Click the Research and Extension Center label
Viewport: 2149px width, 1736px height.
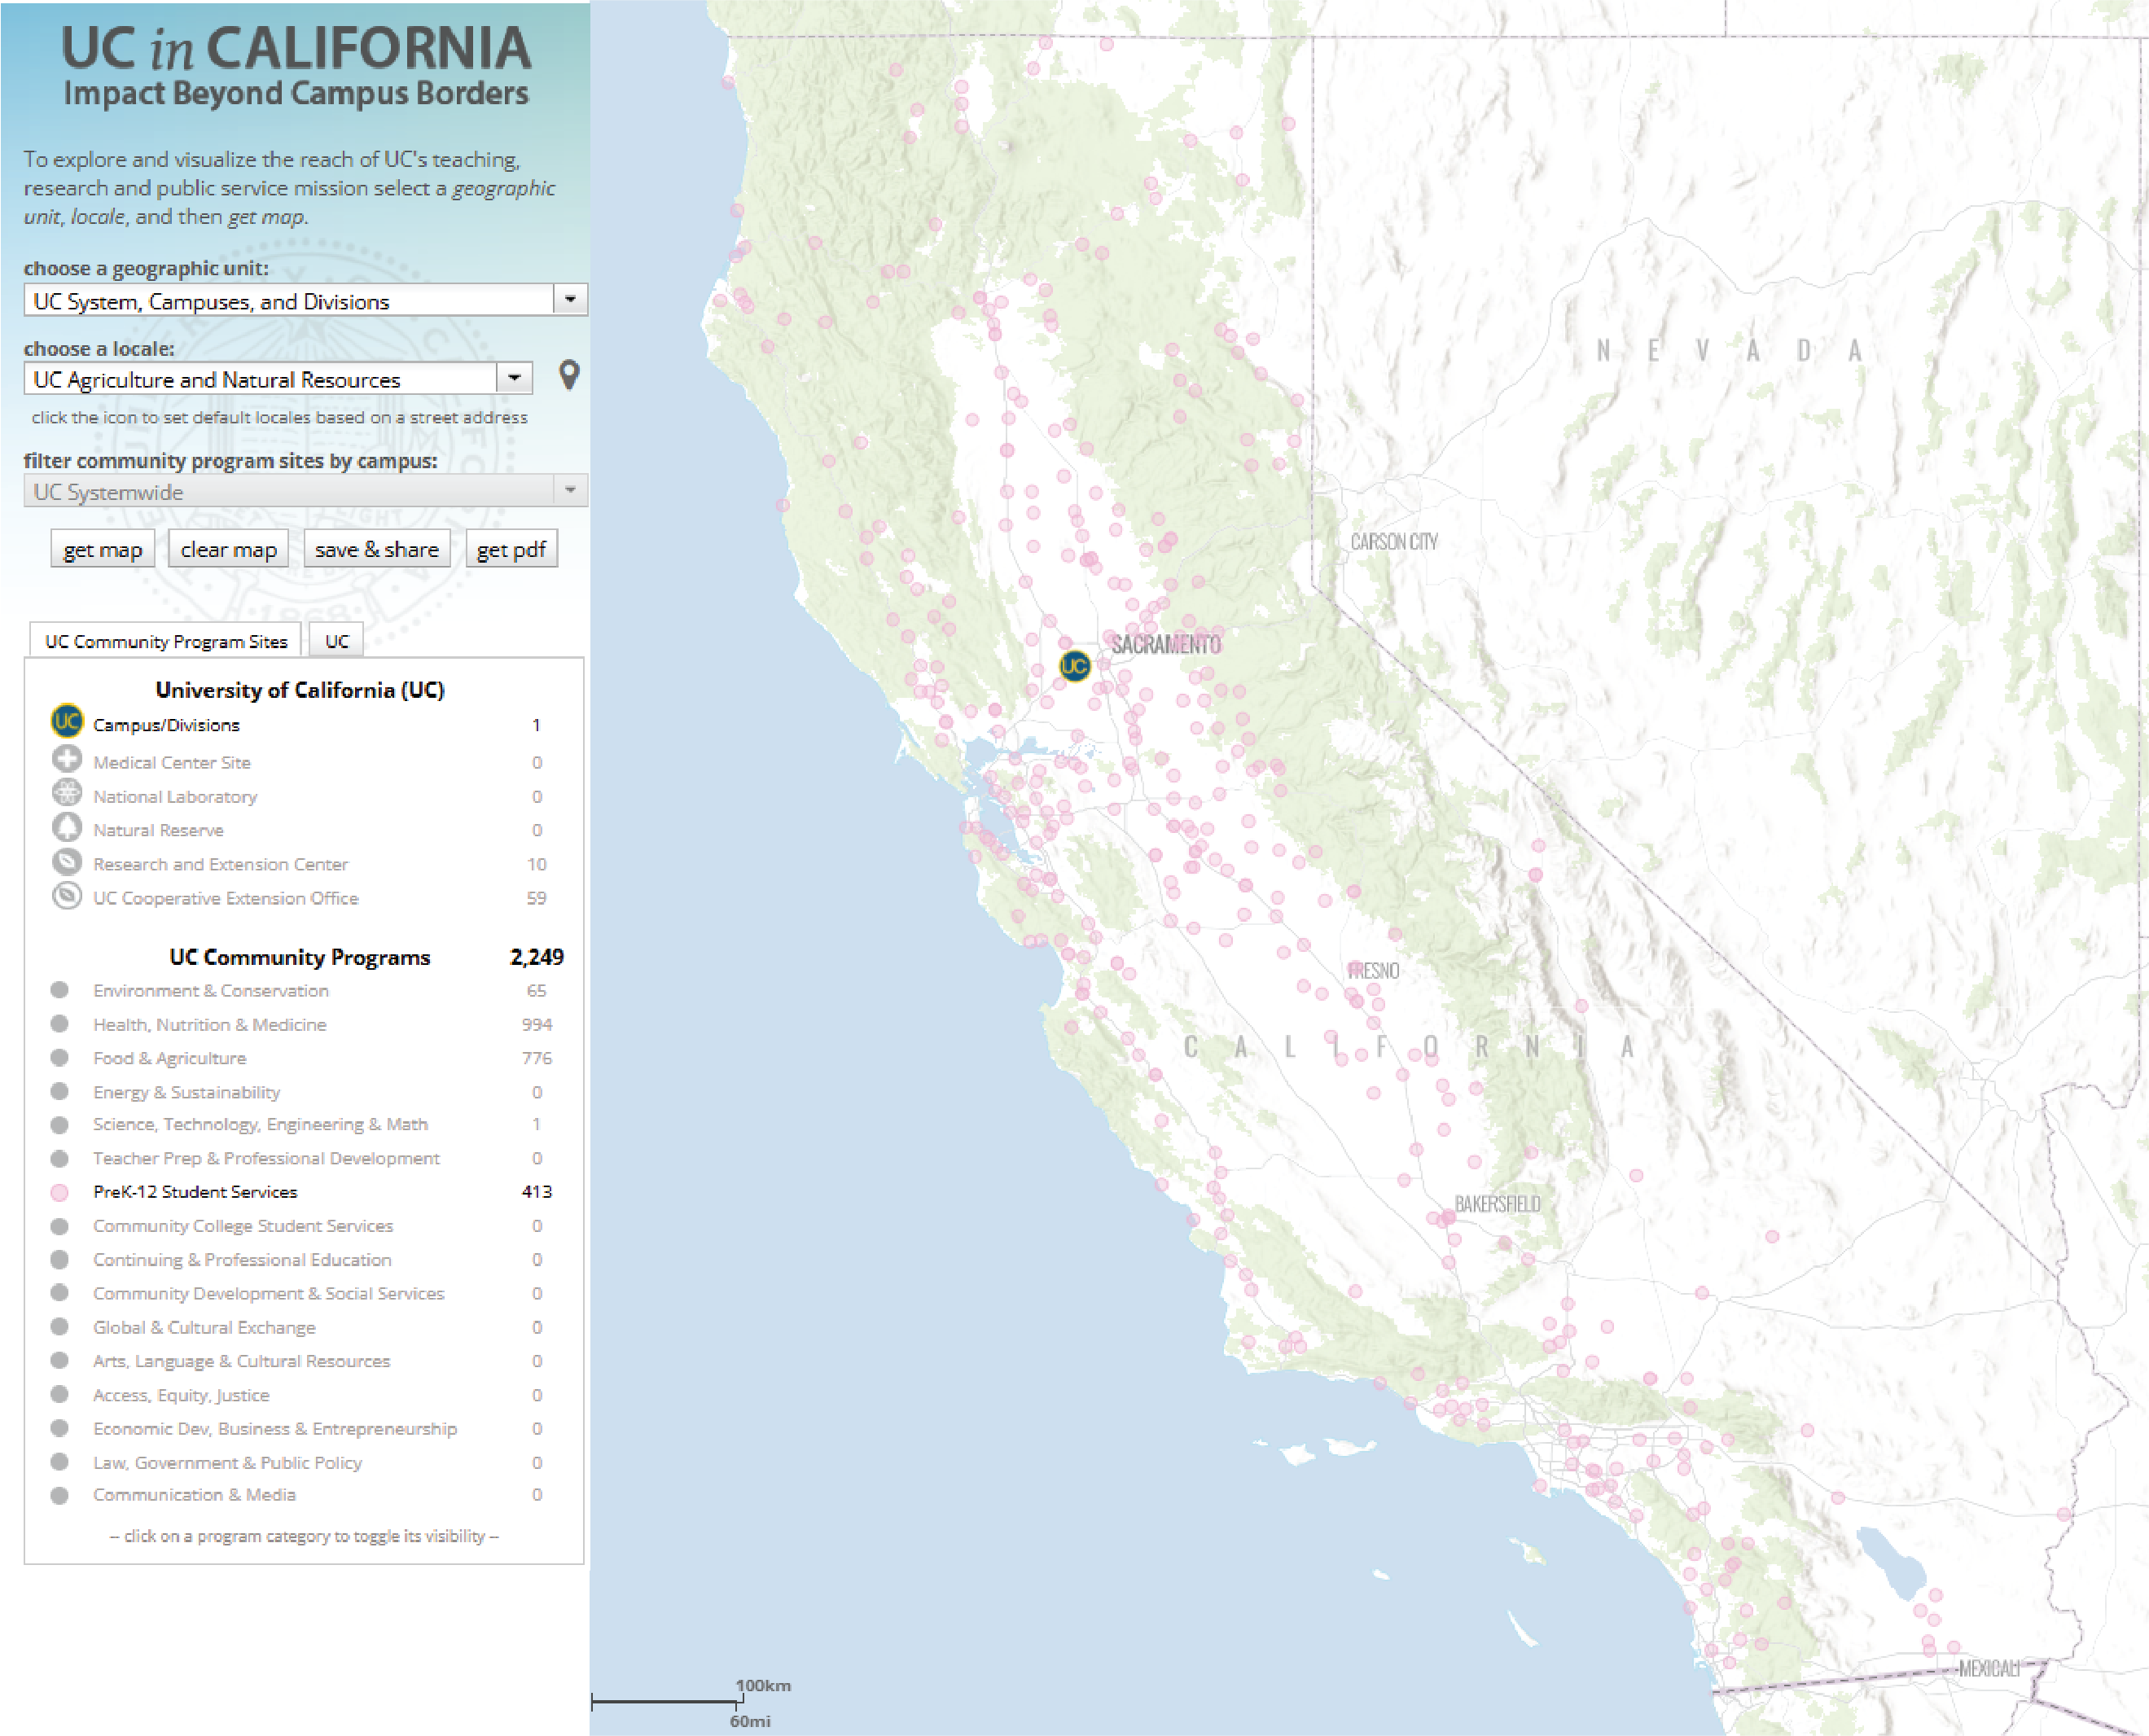pyautogui.click(x=221, y=864)
